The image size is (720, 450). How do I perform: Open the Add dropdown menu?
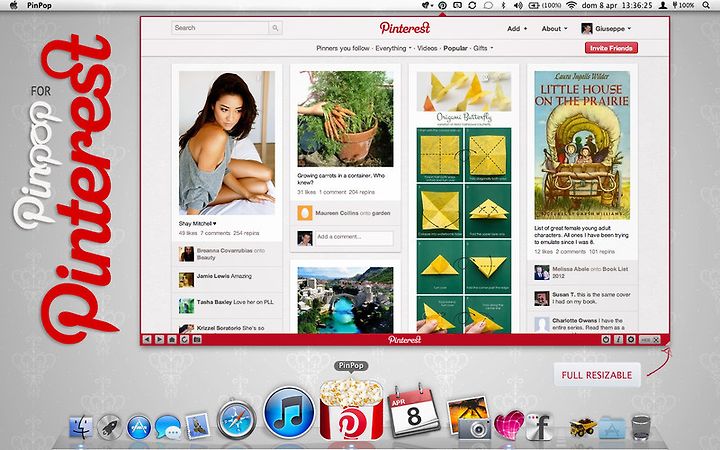517,28
